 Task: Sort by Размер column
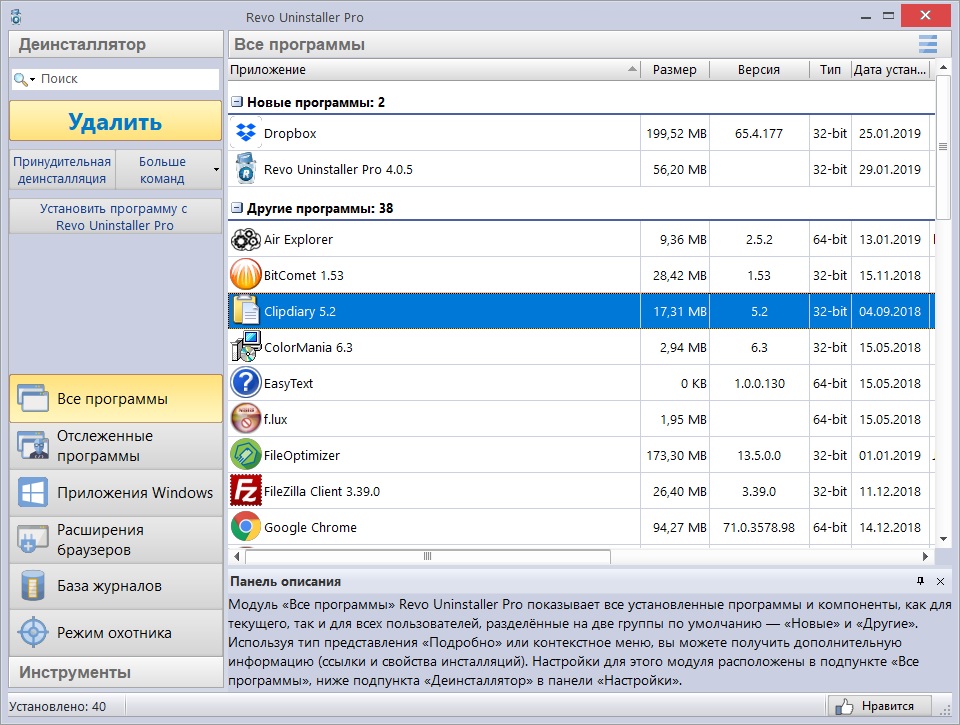point(675,69)
